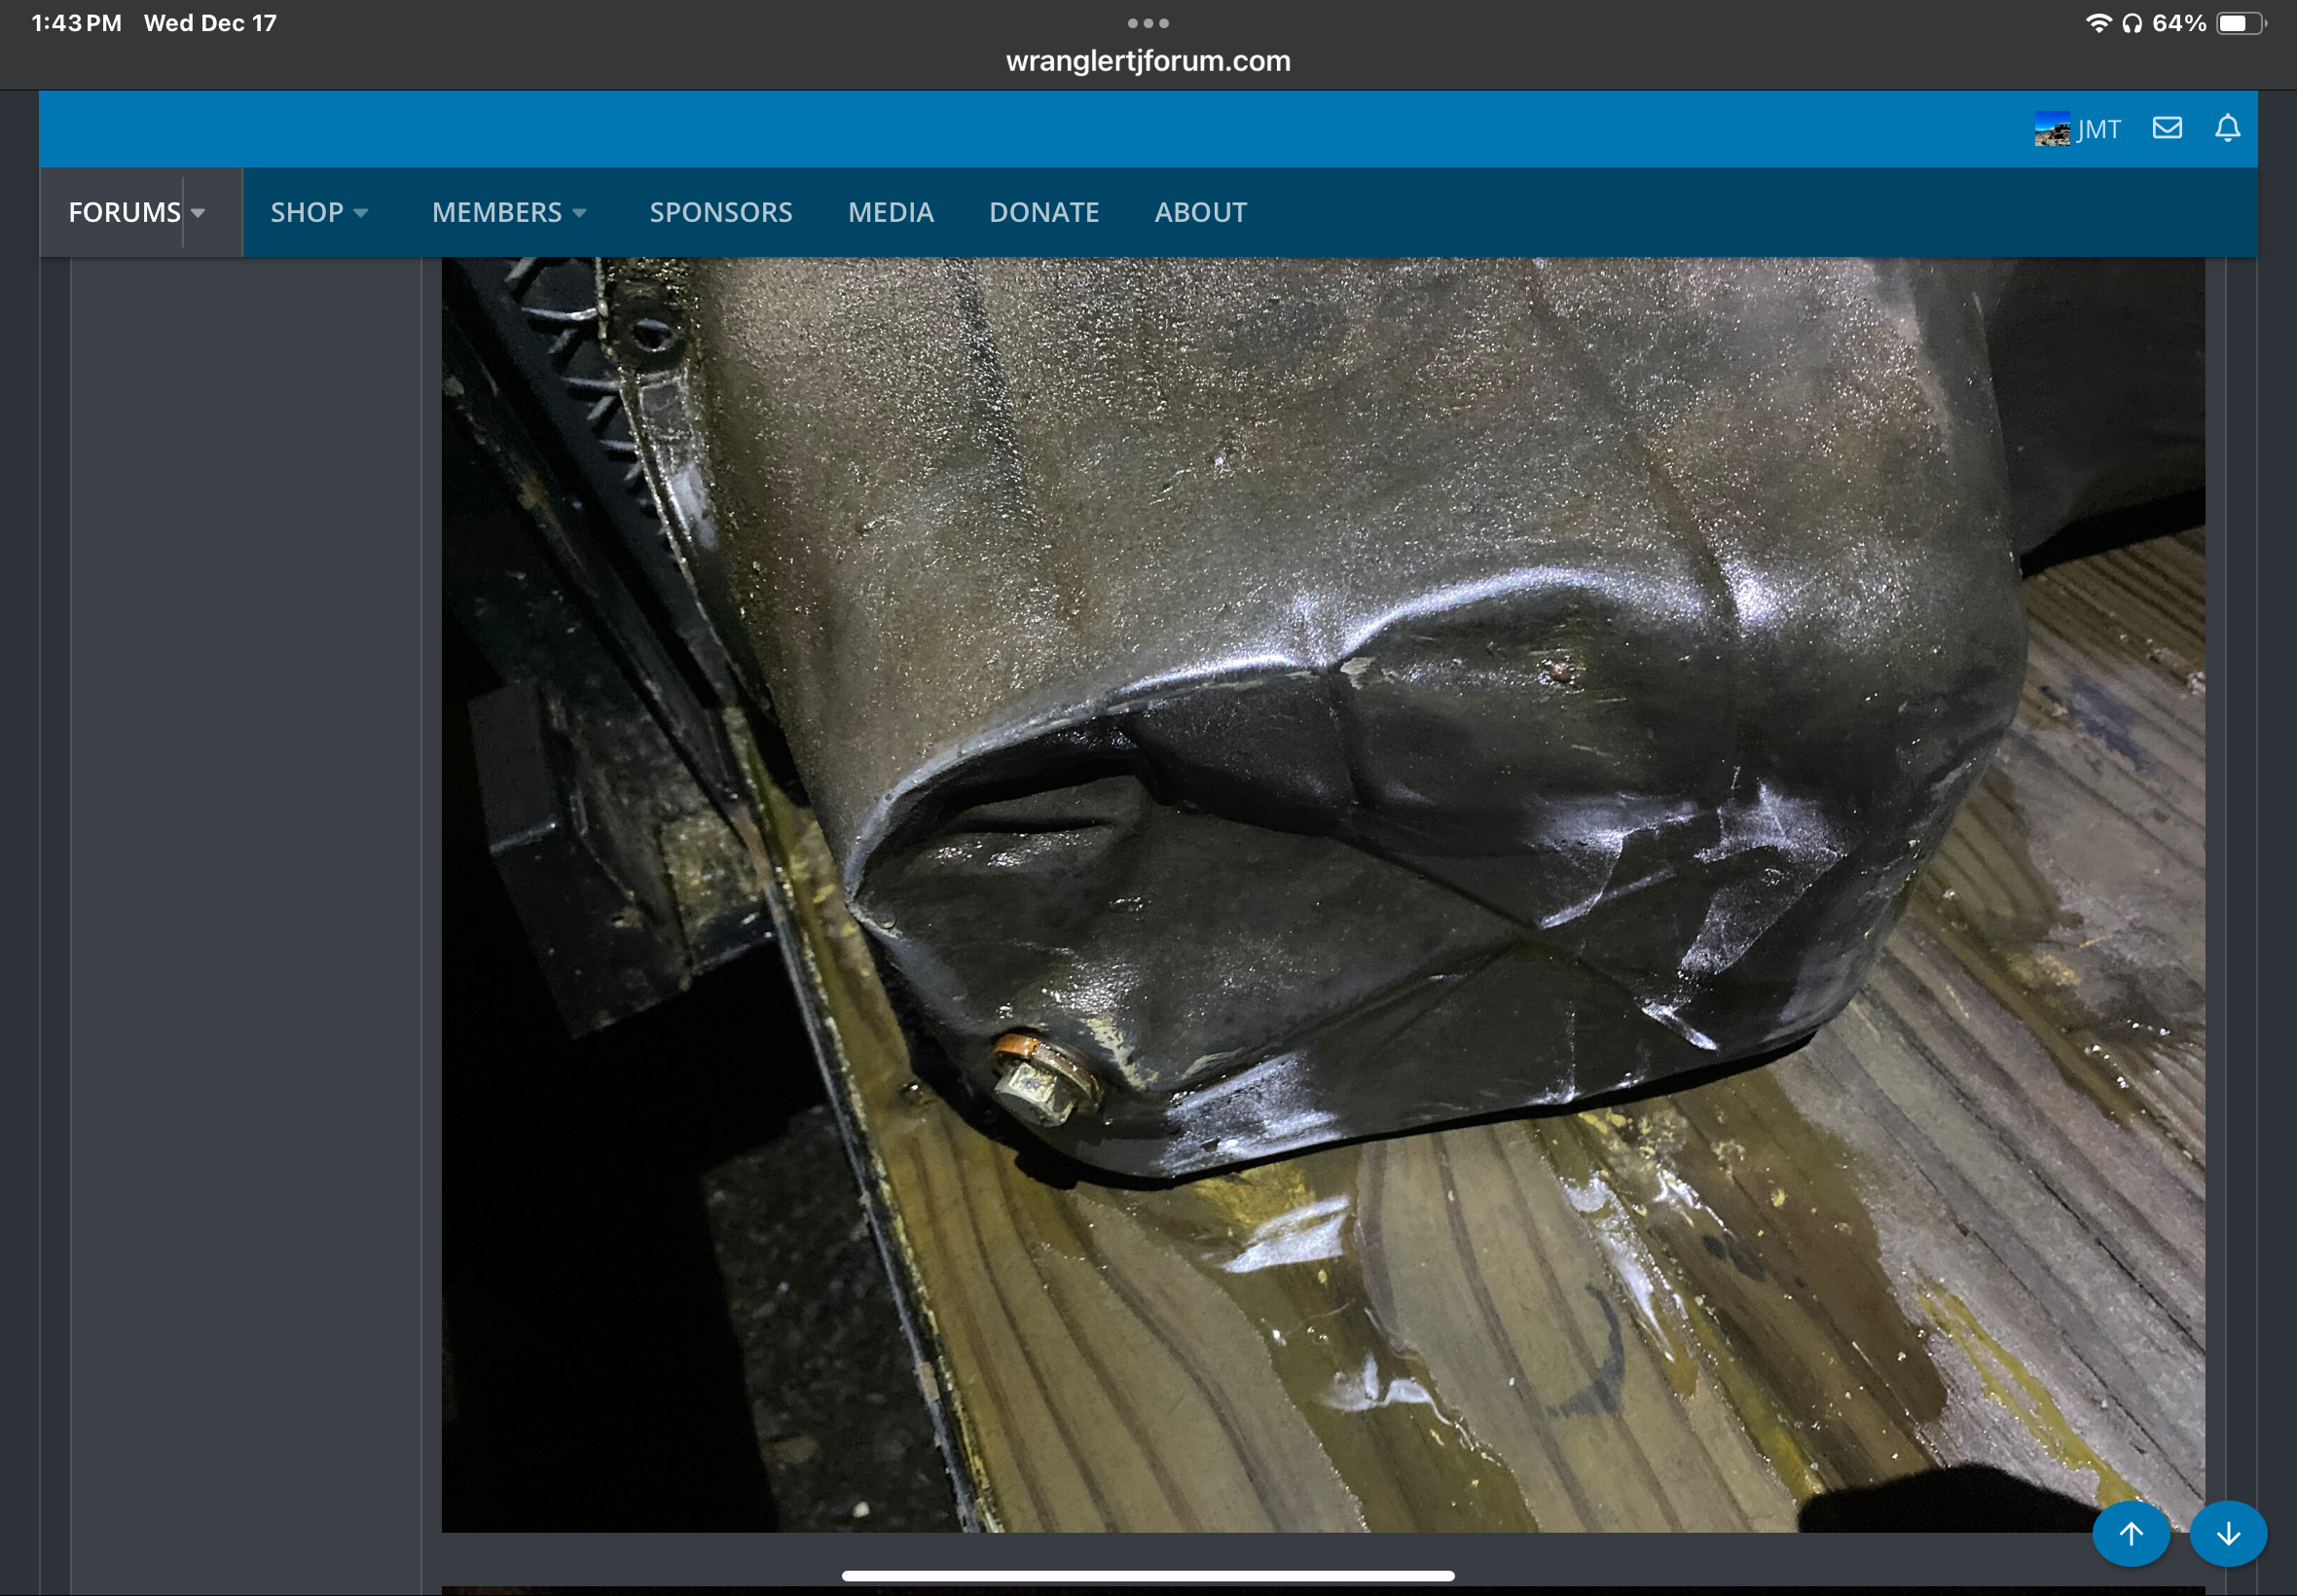Click the JMT username link

click(x=2098, y=129)
